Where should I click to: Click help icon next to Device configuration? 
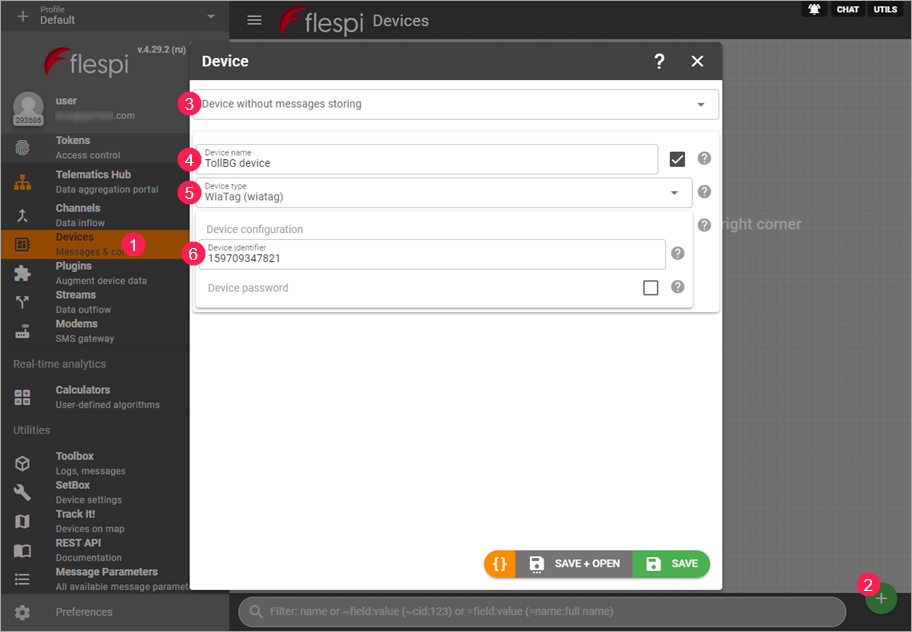tap(704, 225)
